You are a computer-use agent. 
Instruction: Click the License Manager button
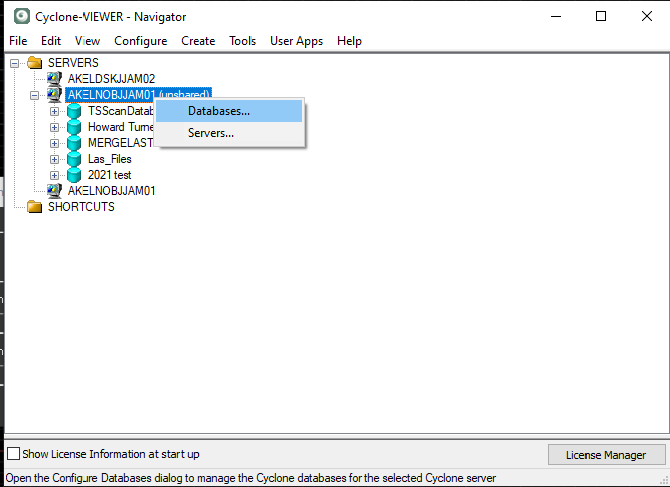click(605, 455)
